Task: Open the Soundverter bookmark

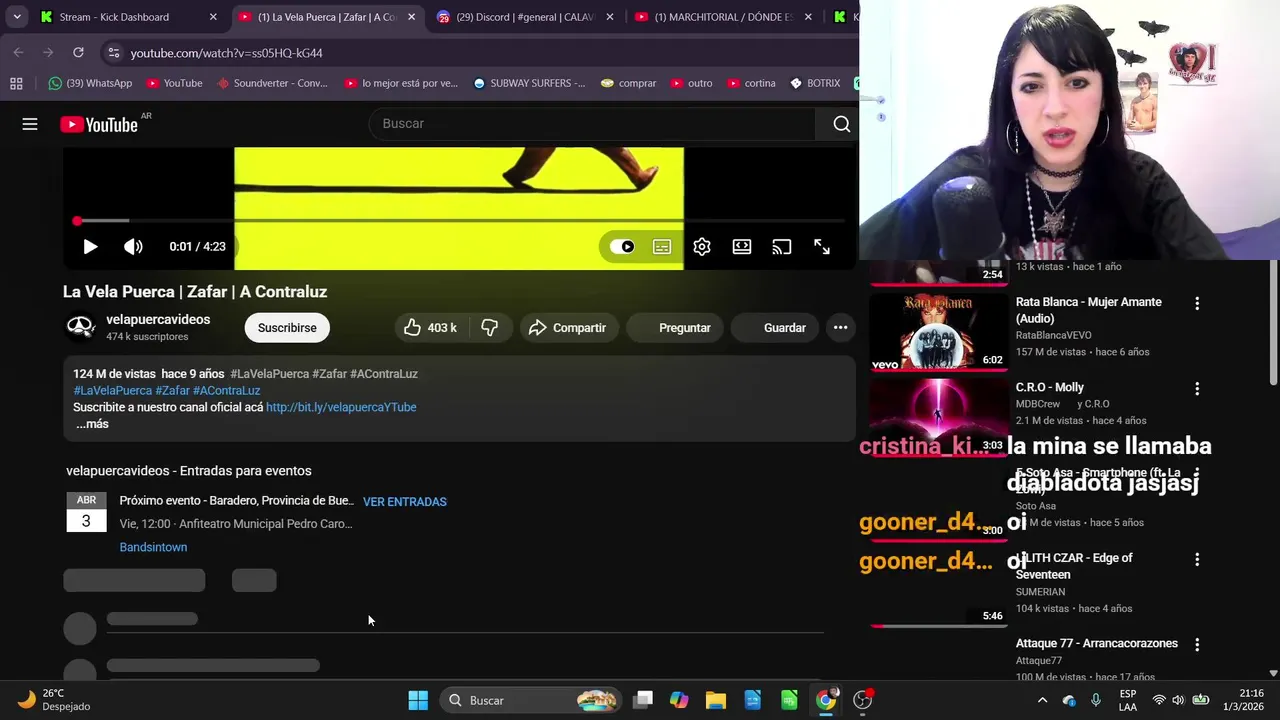Action: coord(271,83)
